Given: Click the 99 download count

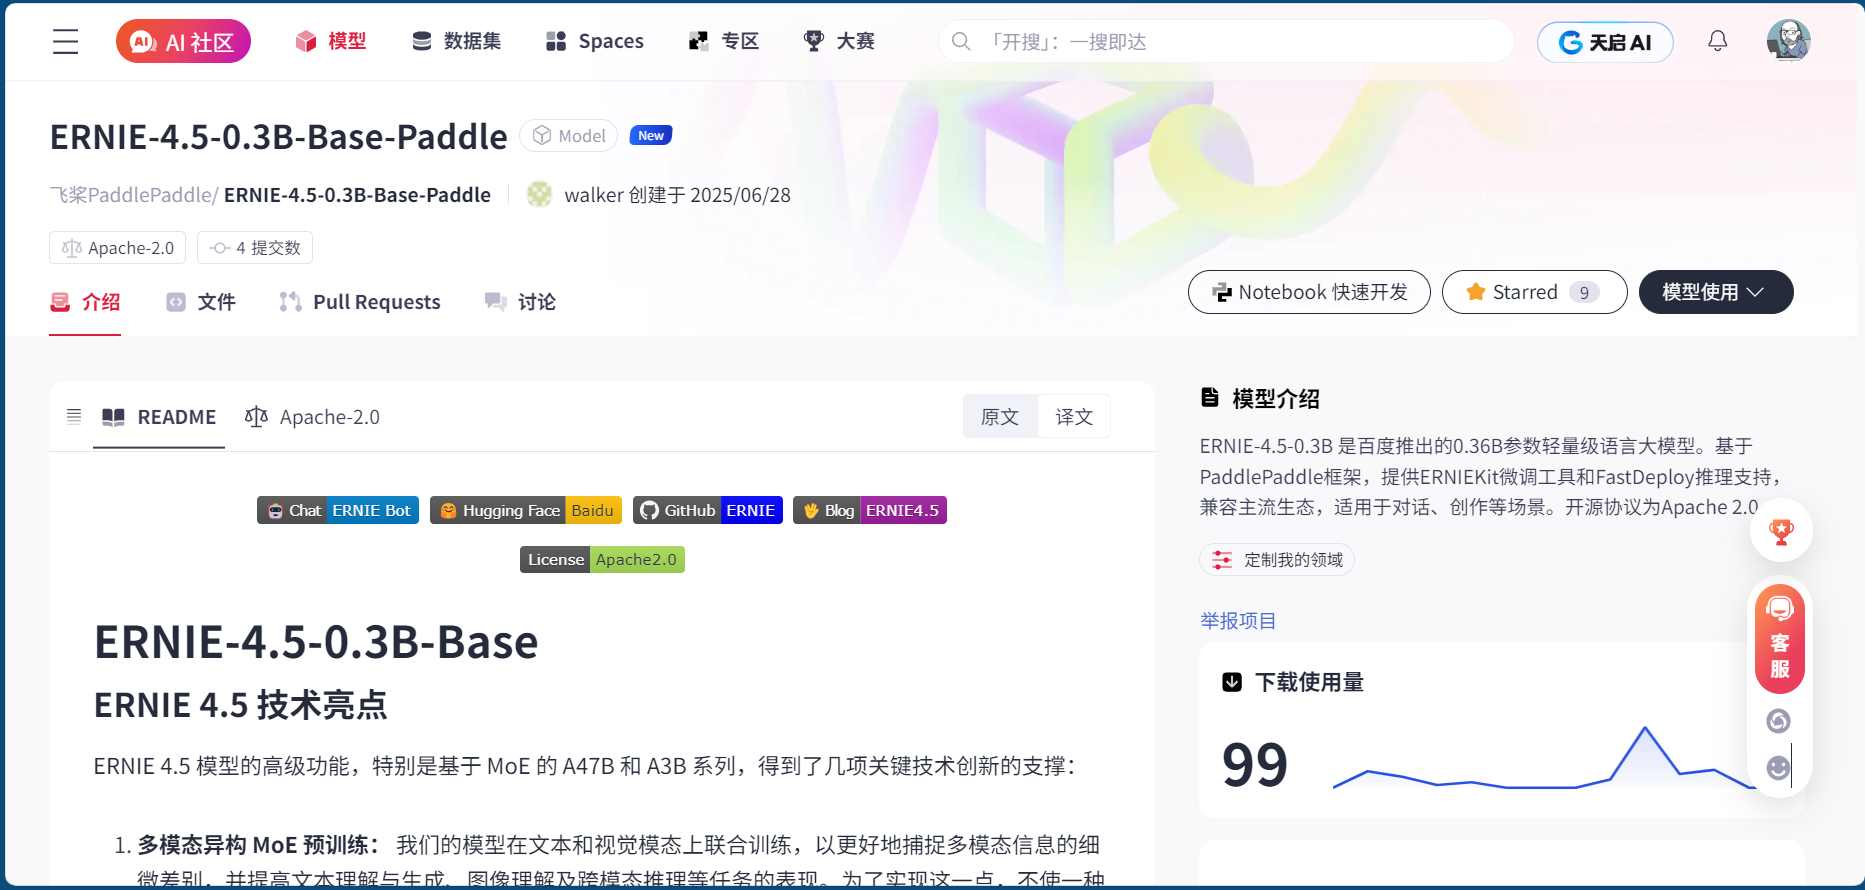Looking at the screenshot, I should 1255,765.
